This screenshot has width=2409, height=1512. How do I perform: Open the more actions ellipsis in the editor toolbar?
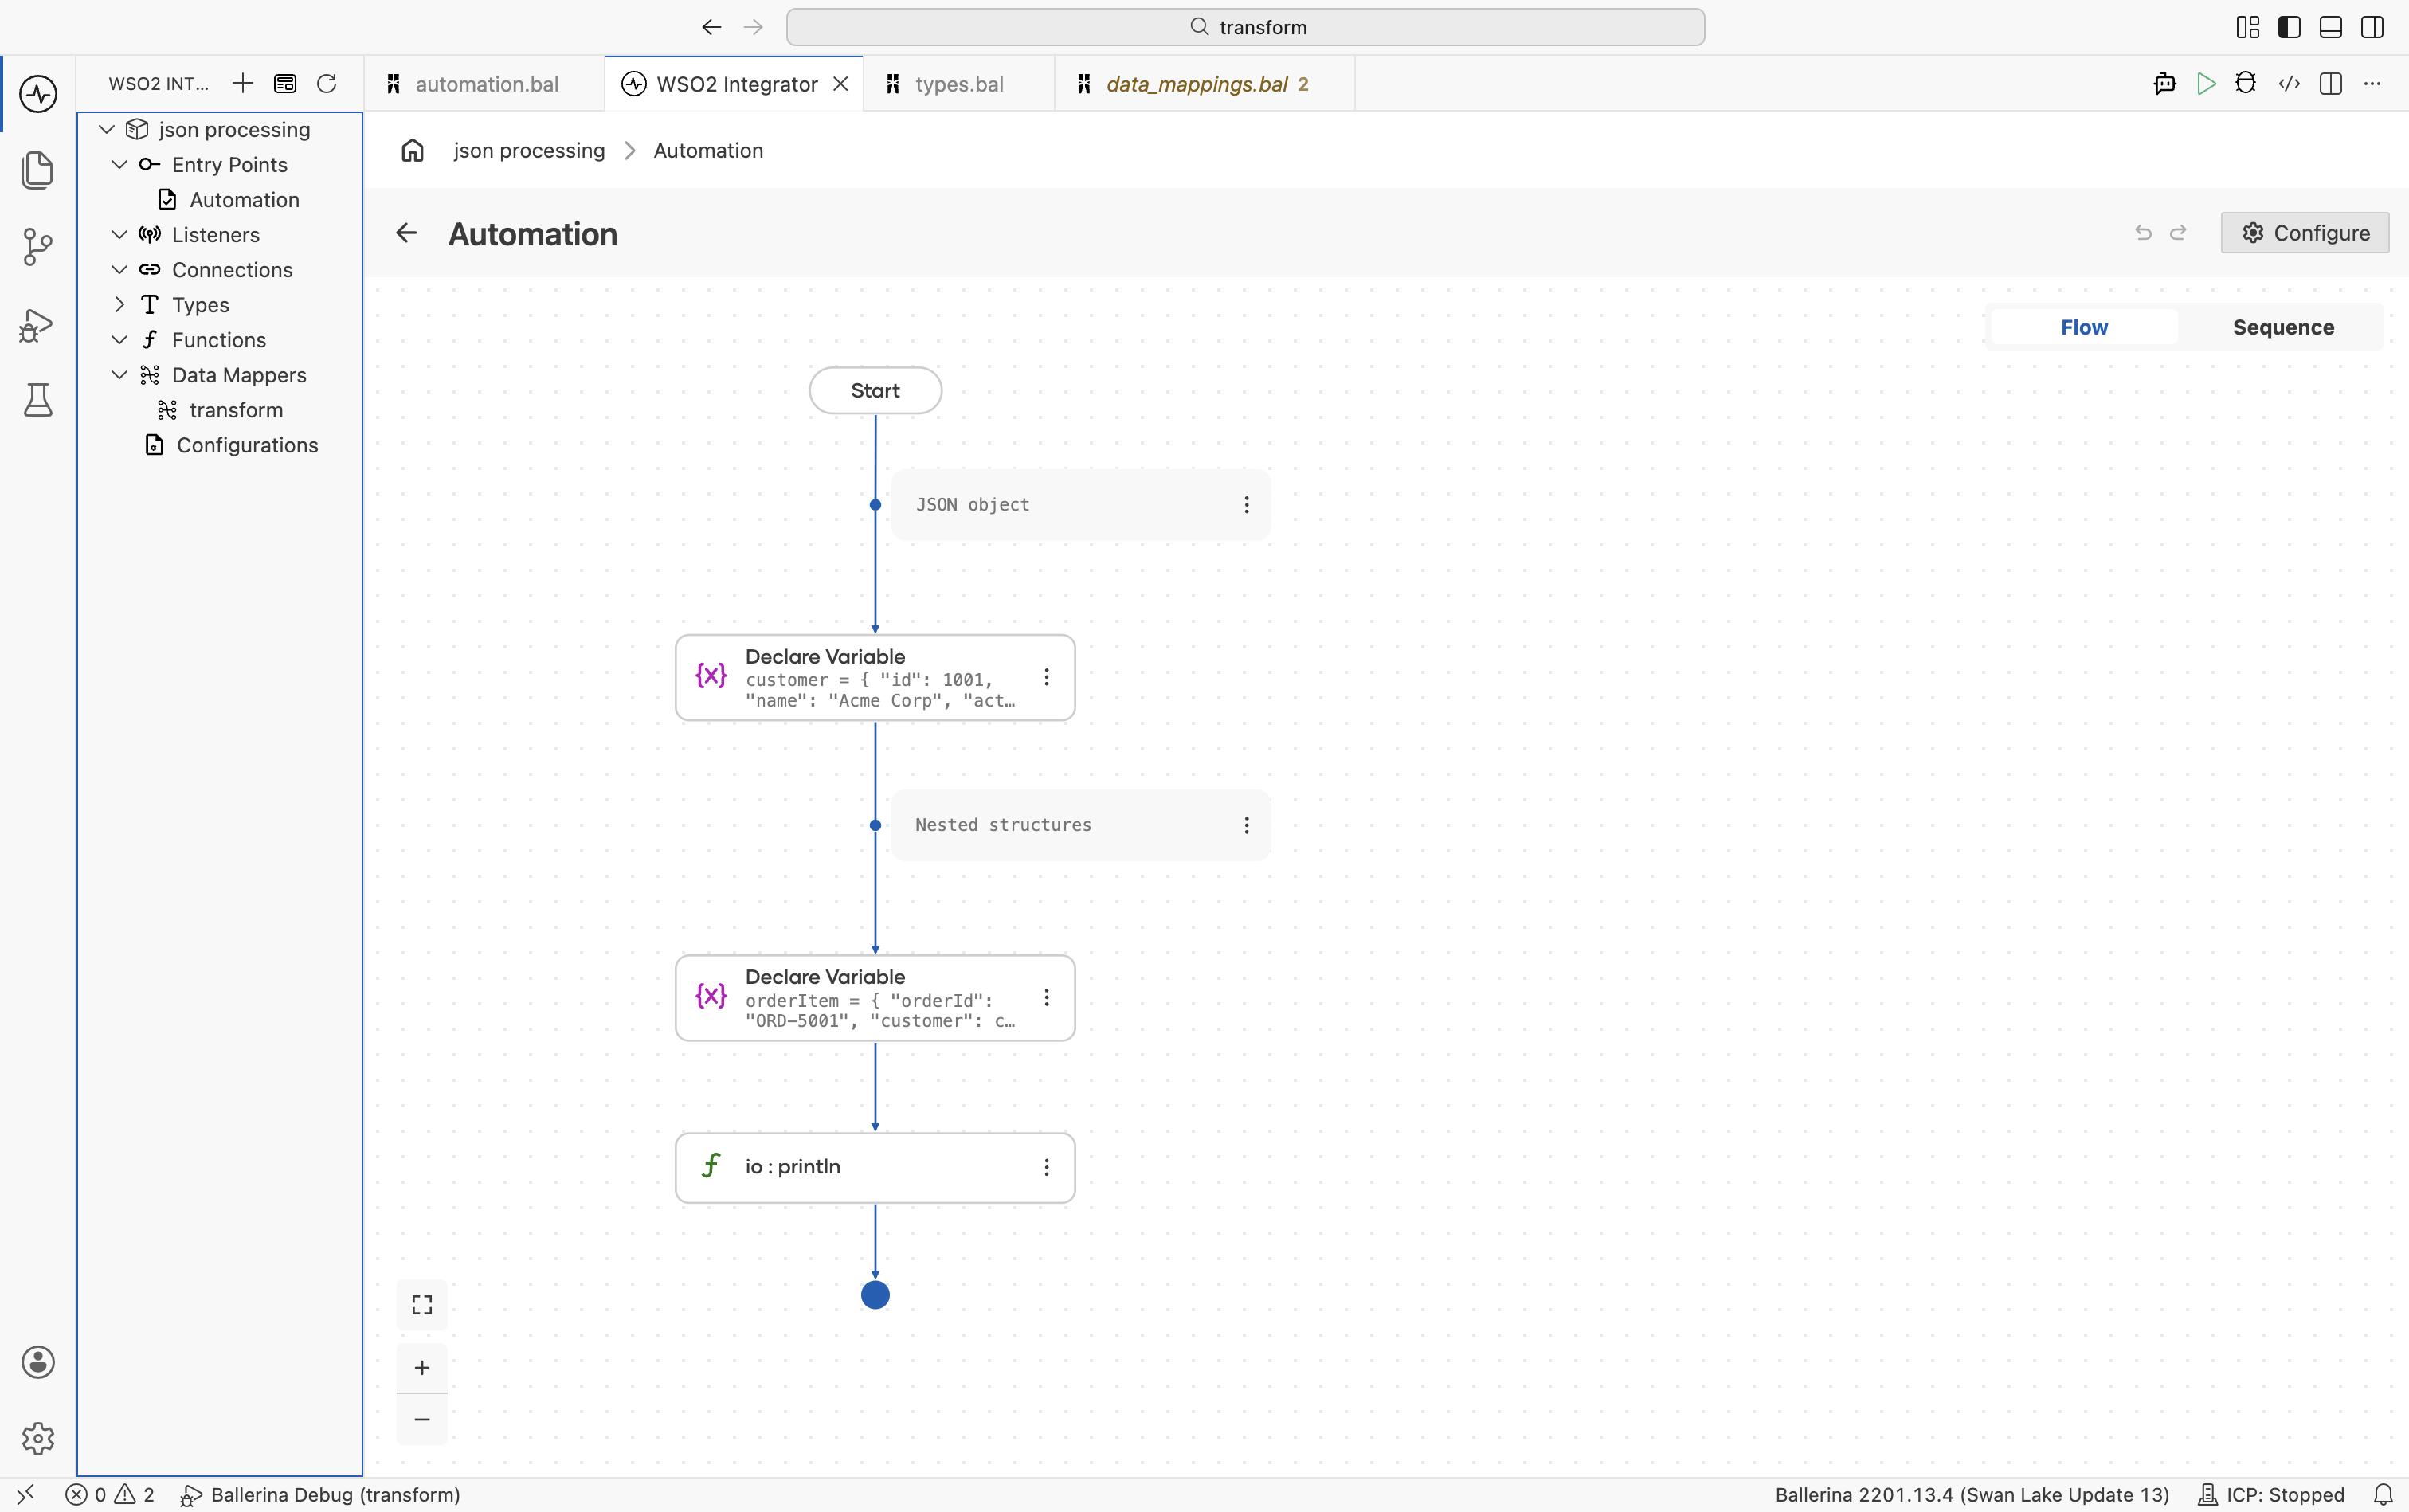pyautogui.click(x=2372, y=84)
